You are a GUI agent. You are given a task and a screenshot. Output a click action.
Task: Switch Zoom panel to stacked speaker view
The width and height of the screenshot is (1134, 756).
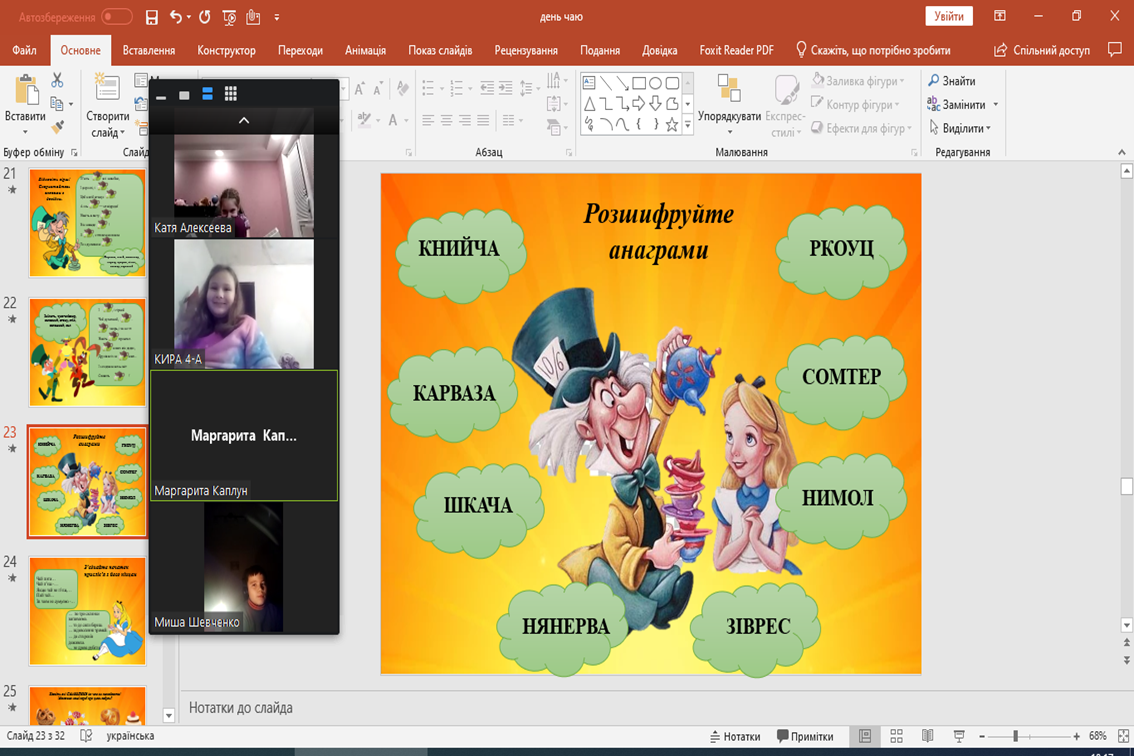click(208, 93)
